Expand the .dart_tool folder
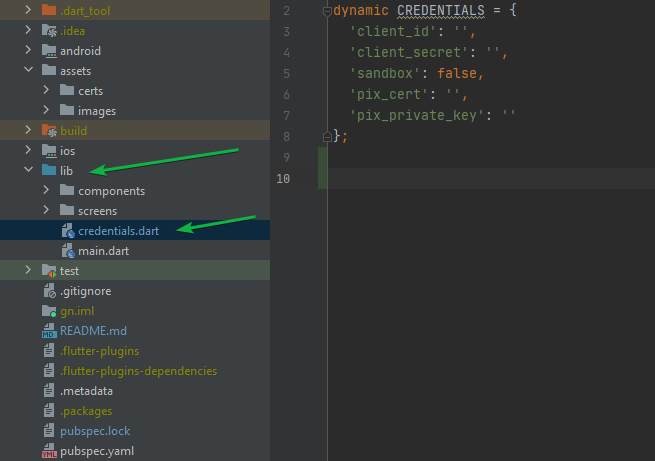This screenshot has width=655, height=461. click(x=28, y=10)
